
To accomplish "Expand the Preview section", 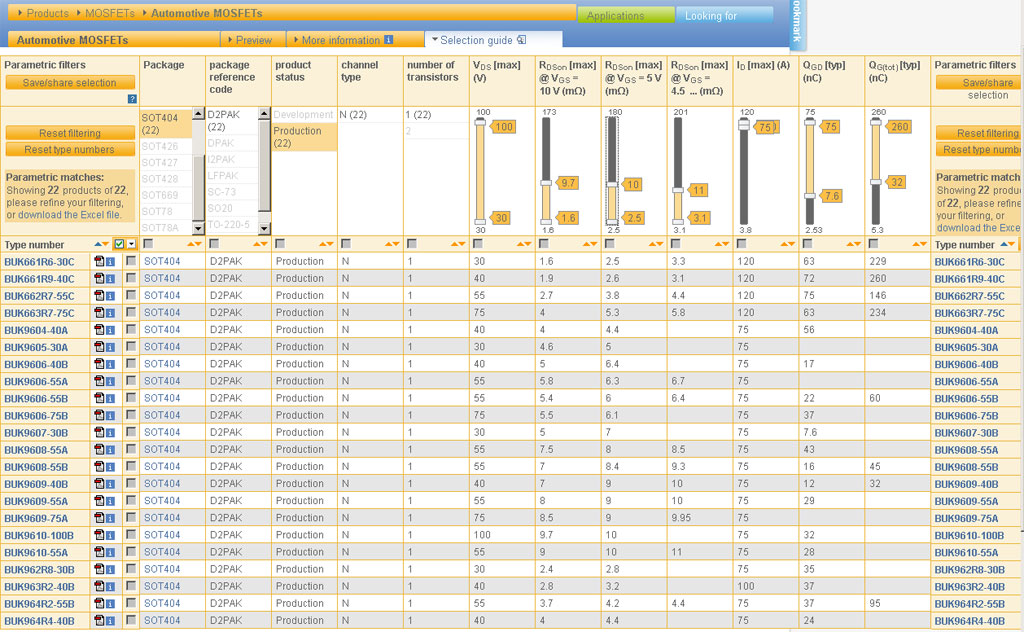I will (254, 40).
